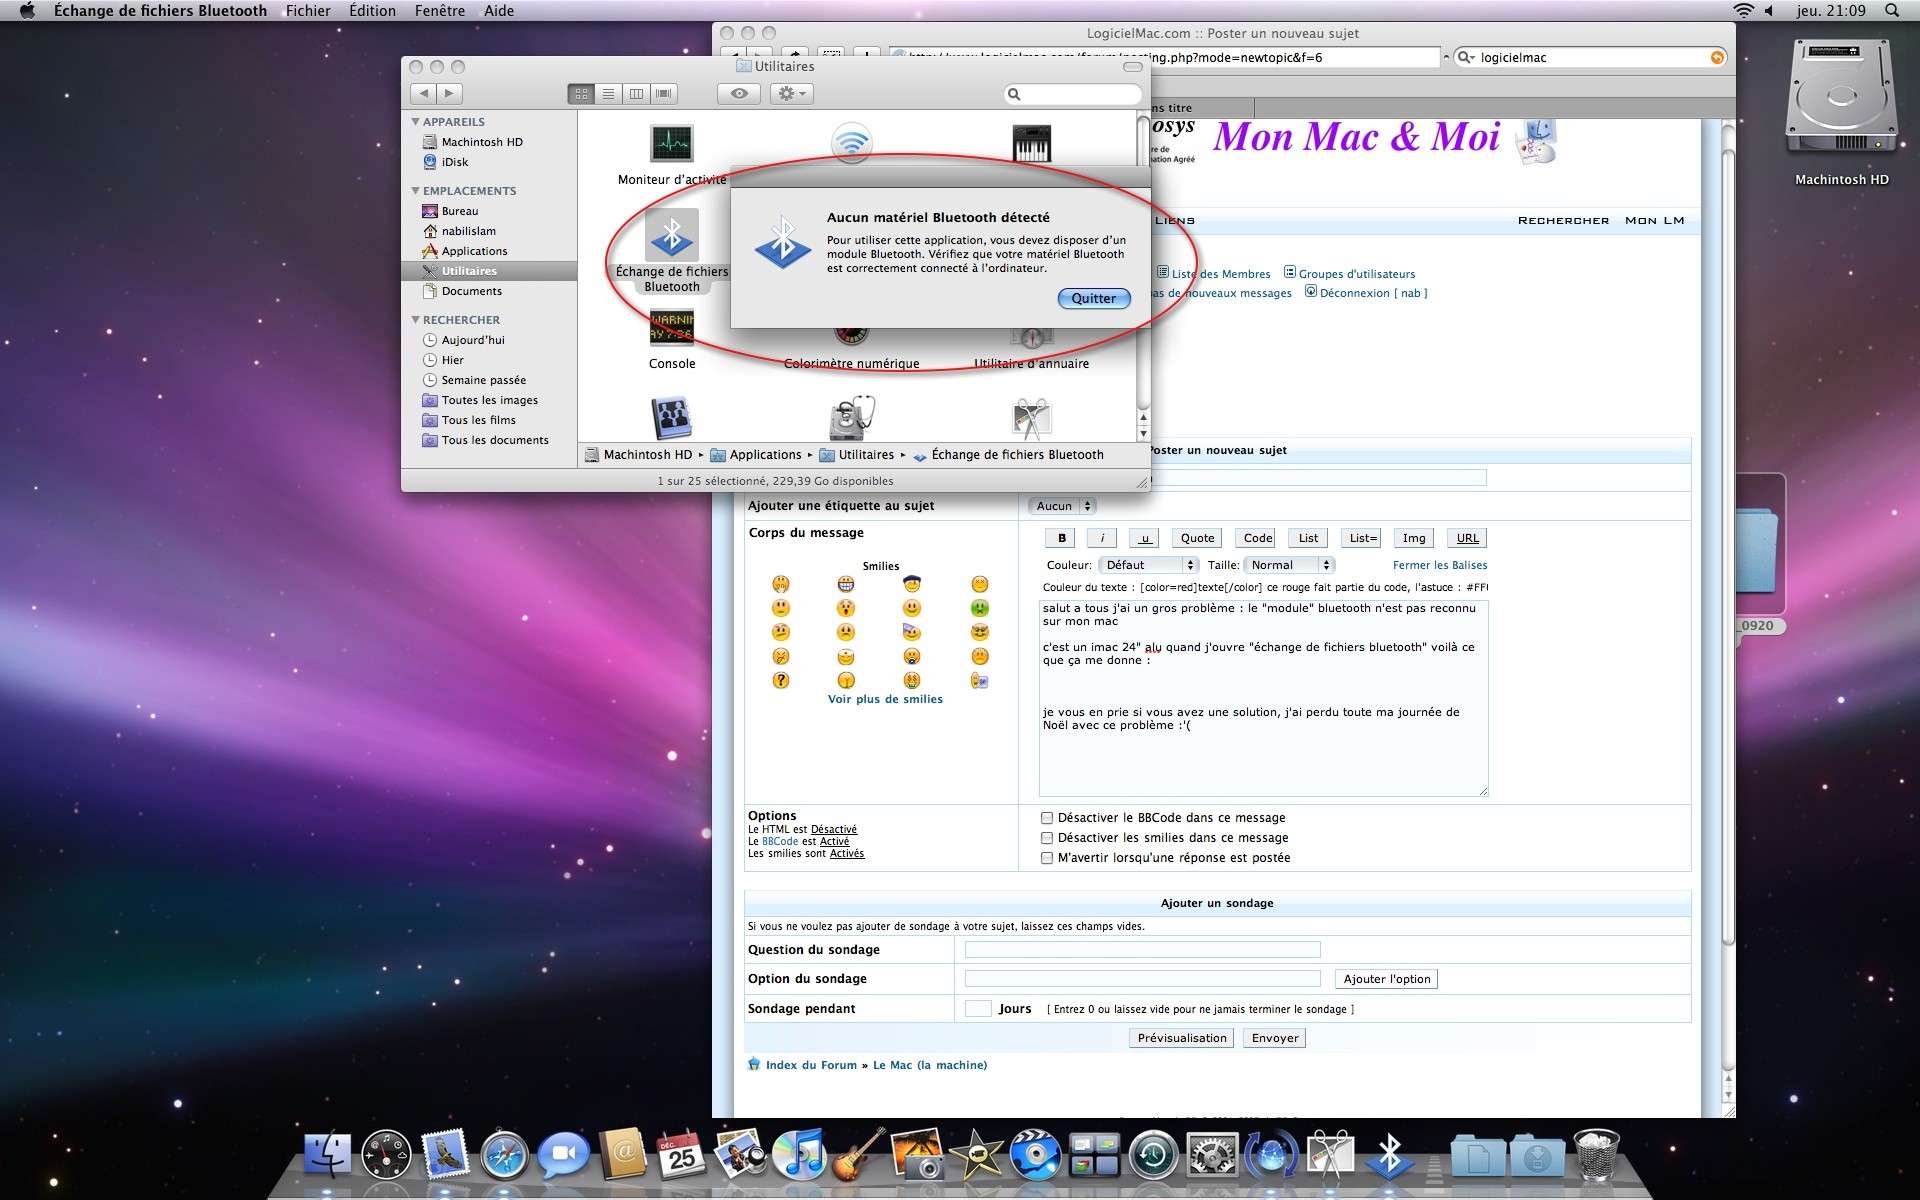The height and width of the screenshot is (1200, 1920).
Task: Open the Aide menu
Action: click(499, 10)
